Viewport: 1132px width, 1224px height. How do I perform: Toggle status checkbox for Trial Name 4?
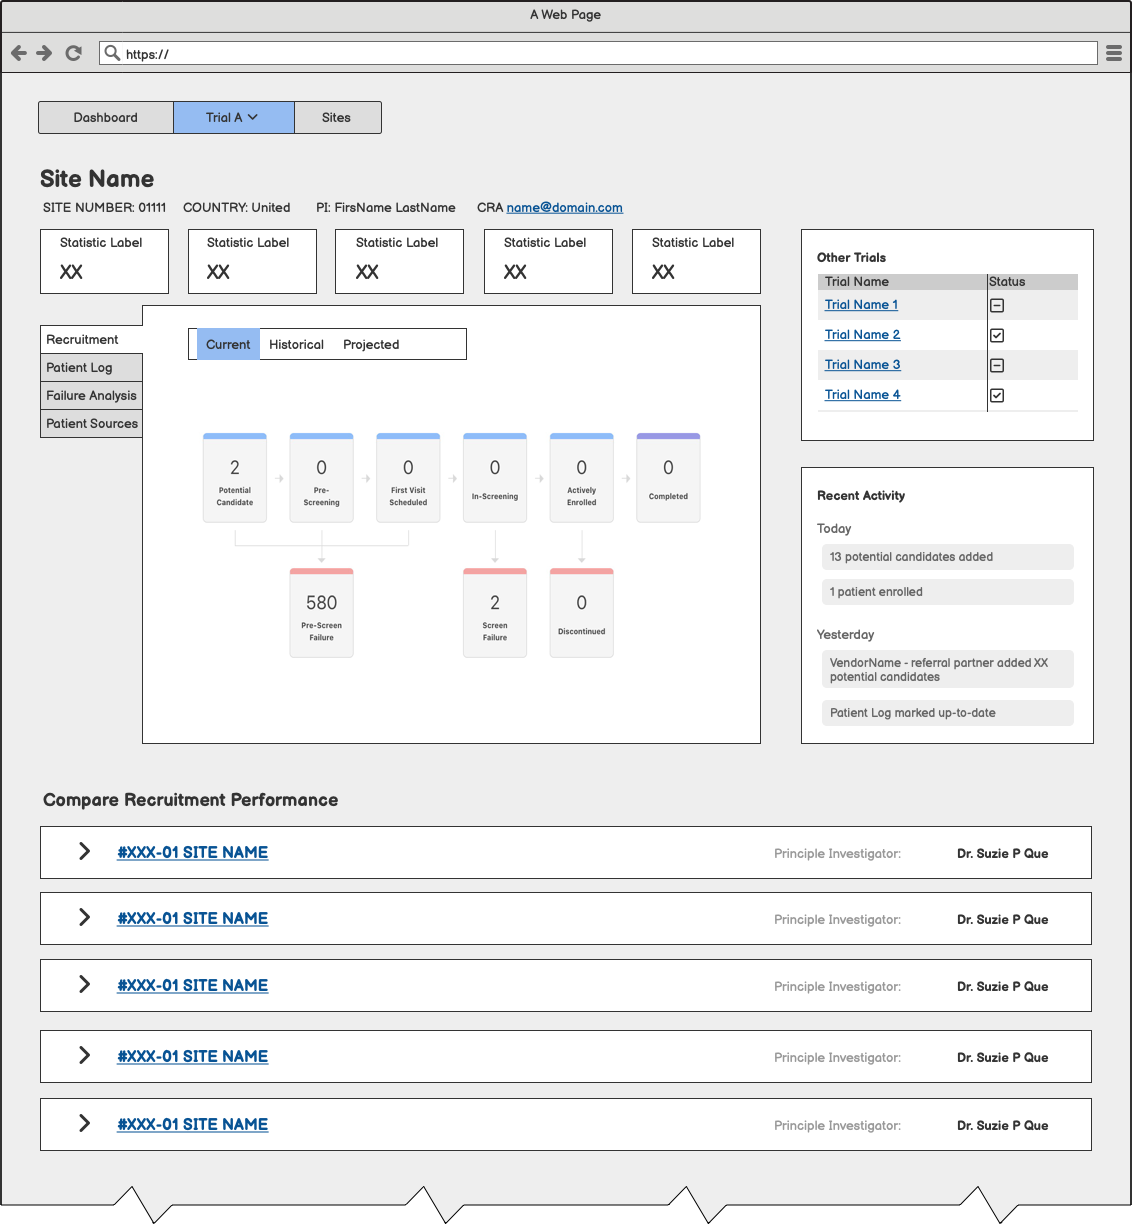pyautogui.click(x=997, y=396)
